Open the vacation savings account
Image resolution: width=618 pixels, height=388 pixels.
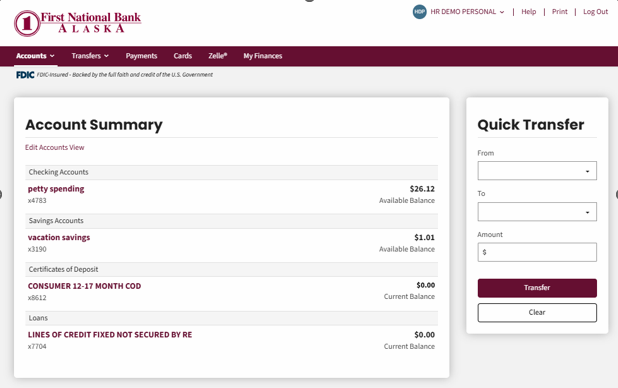pos(59,237)
